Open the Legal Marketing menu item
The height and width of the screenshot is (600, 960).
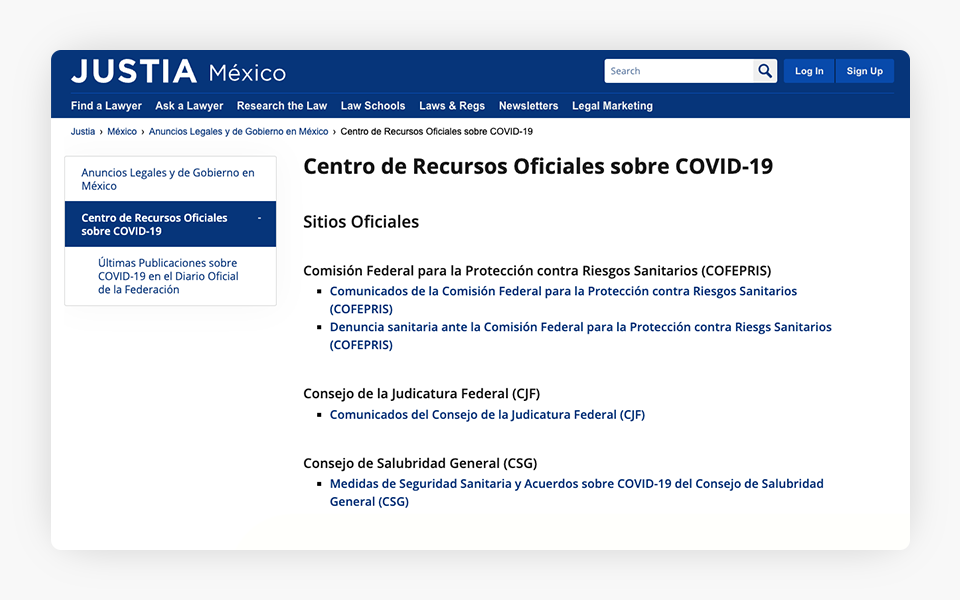coord(612,106)
